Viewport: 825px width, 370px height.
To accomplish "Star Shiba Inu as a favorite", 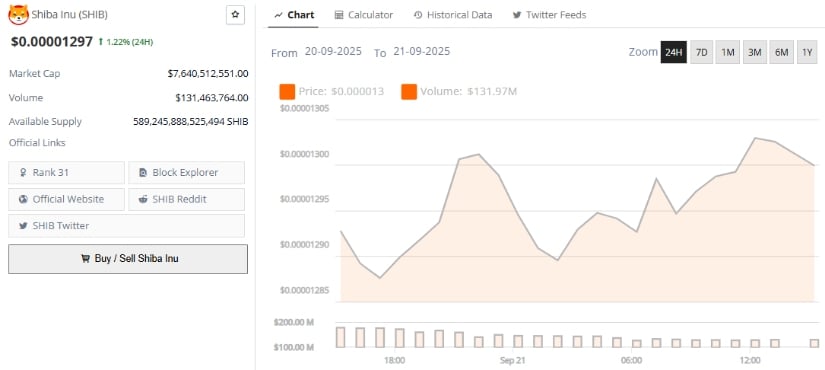I will (235, 15).
